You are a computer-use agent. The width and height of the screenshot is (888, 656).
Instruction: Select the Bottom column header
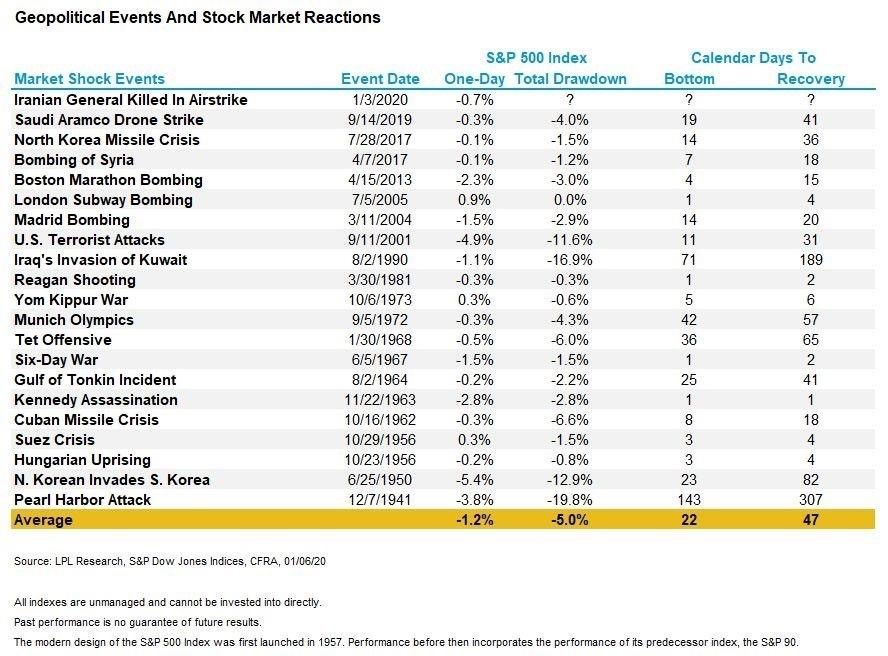coord(689,79)
